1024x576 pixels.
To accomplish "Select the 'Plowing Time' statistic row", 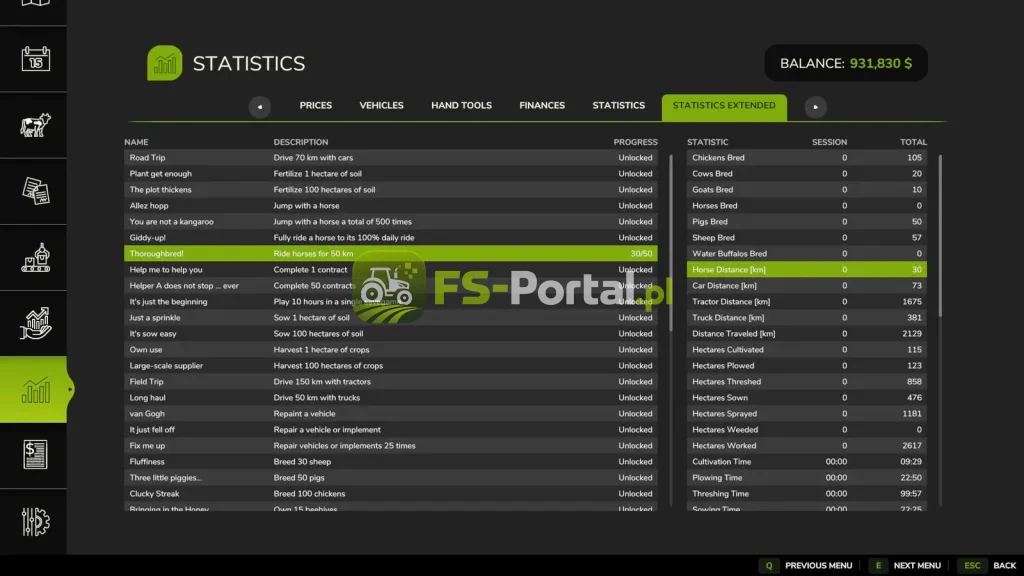I will click(807, 477).
